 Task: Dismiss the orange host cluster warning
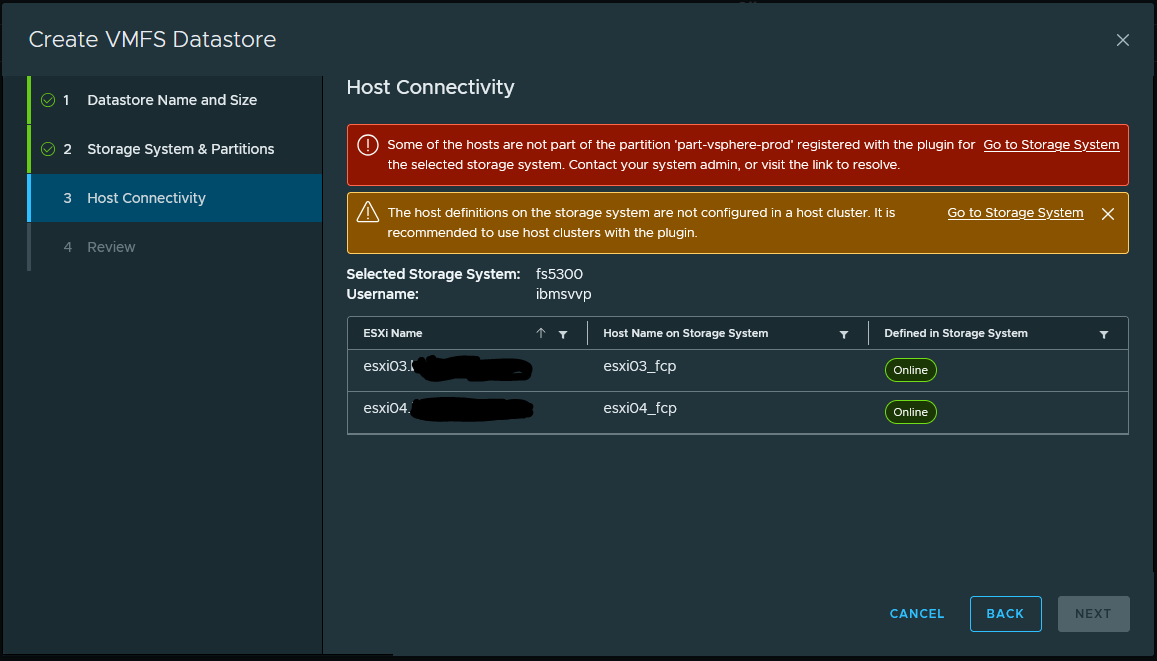click(1107, 214)
